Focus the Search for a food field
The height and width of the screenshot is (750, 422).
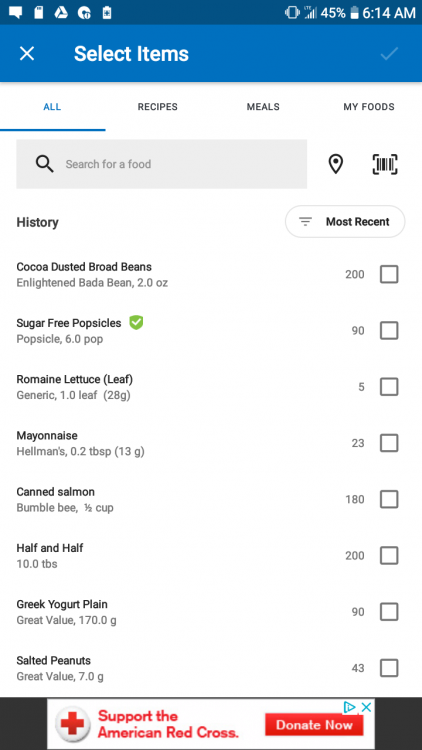point(162,164)
